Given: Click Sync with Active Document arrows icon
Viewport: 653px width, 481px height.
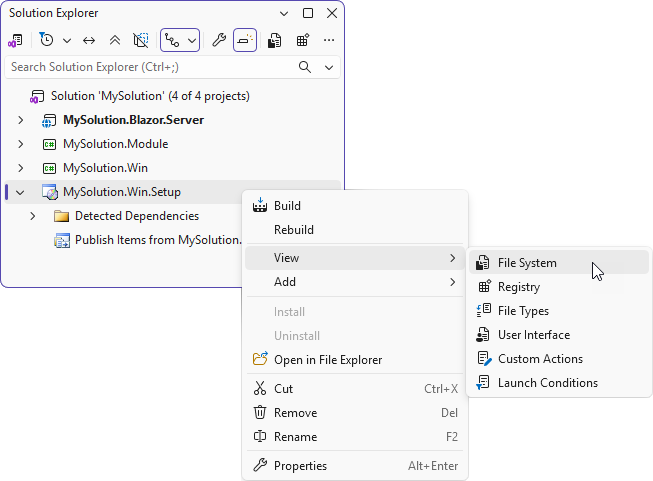Looking at the screenshot, I should click(x=89, y=40).
